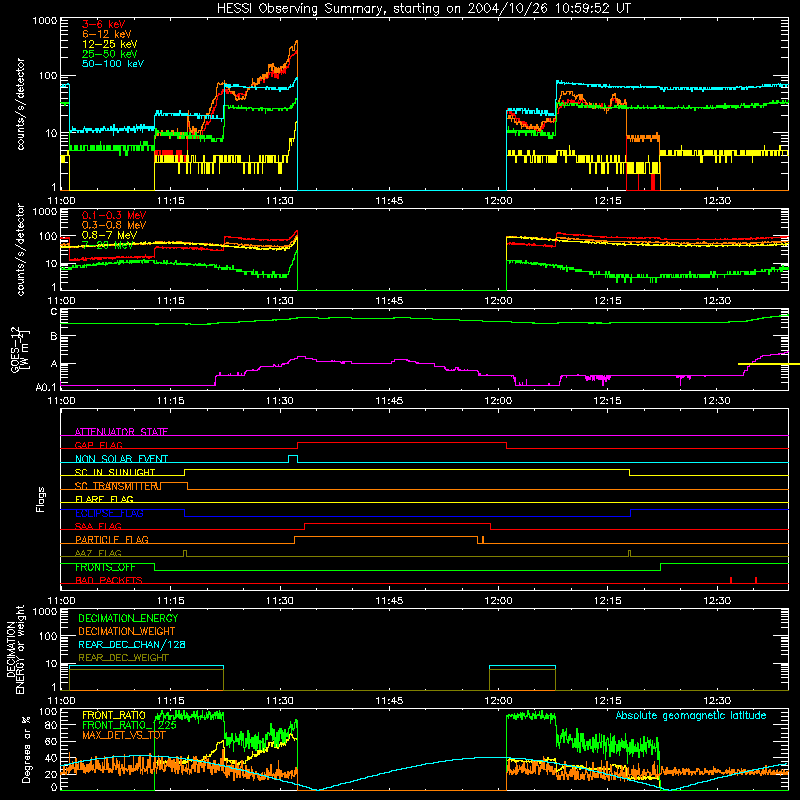Click the SC_TRANSMITTER flag label
Screen dimensions: 800x800
point(117,486)
